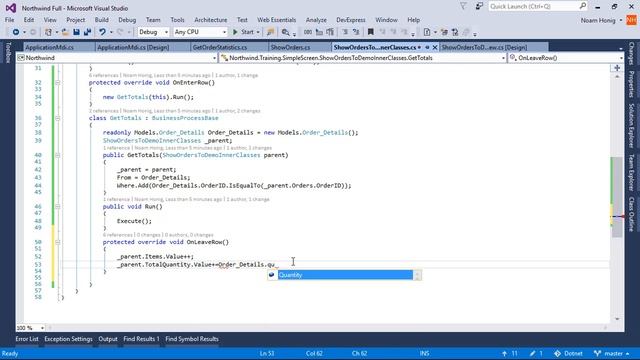The width and height of the screenshot is (640, 360).
Task: Click the split editor plus icon above scrollbar
Action: [617, 68]
